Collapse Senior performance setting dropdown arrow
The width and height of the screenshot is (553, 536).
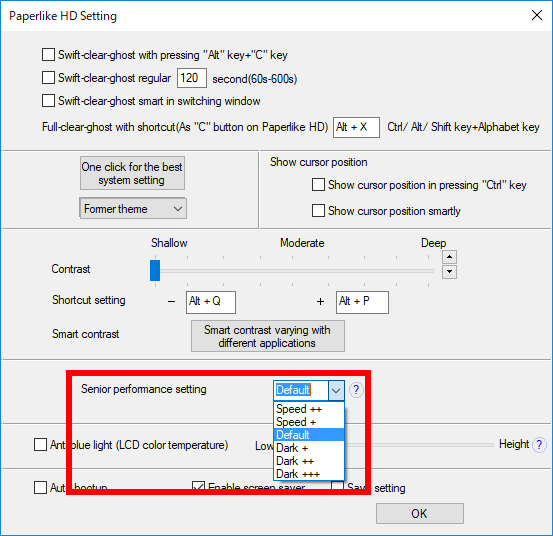336,390
